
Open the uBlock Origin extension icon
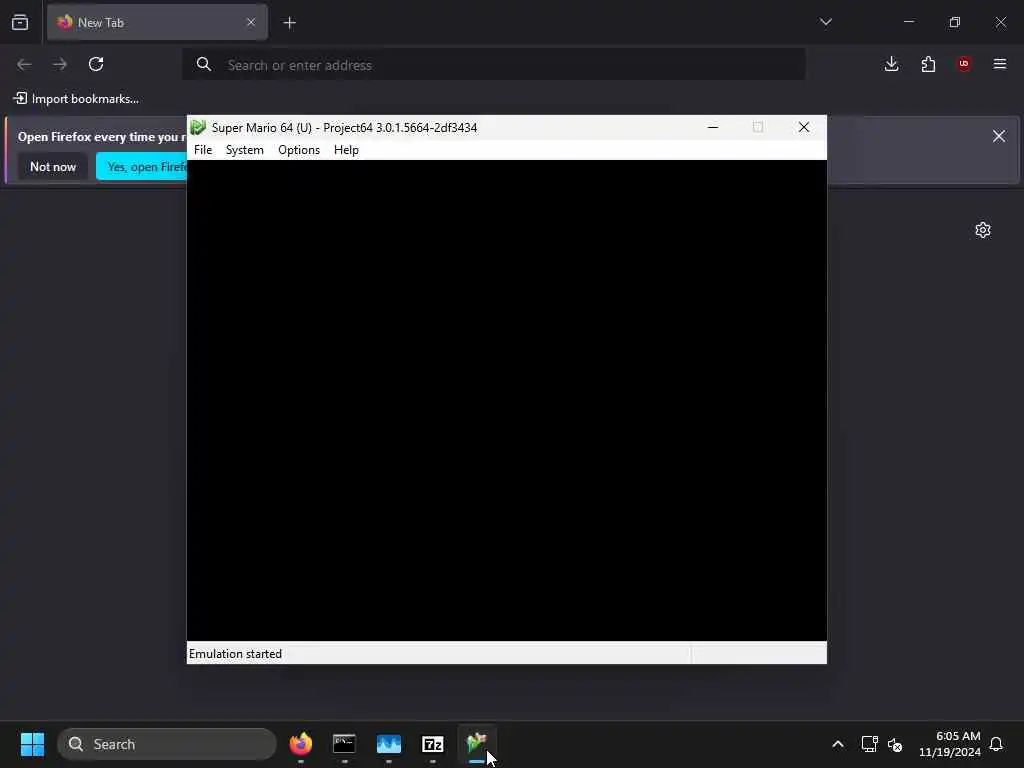point(964,64)
